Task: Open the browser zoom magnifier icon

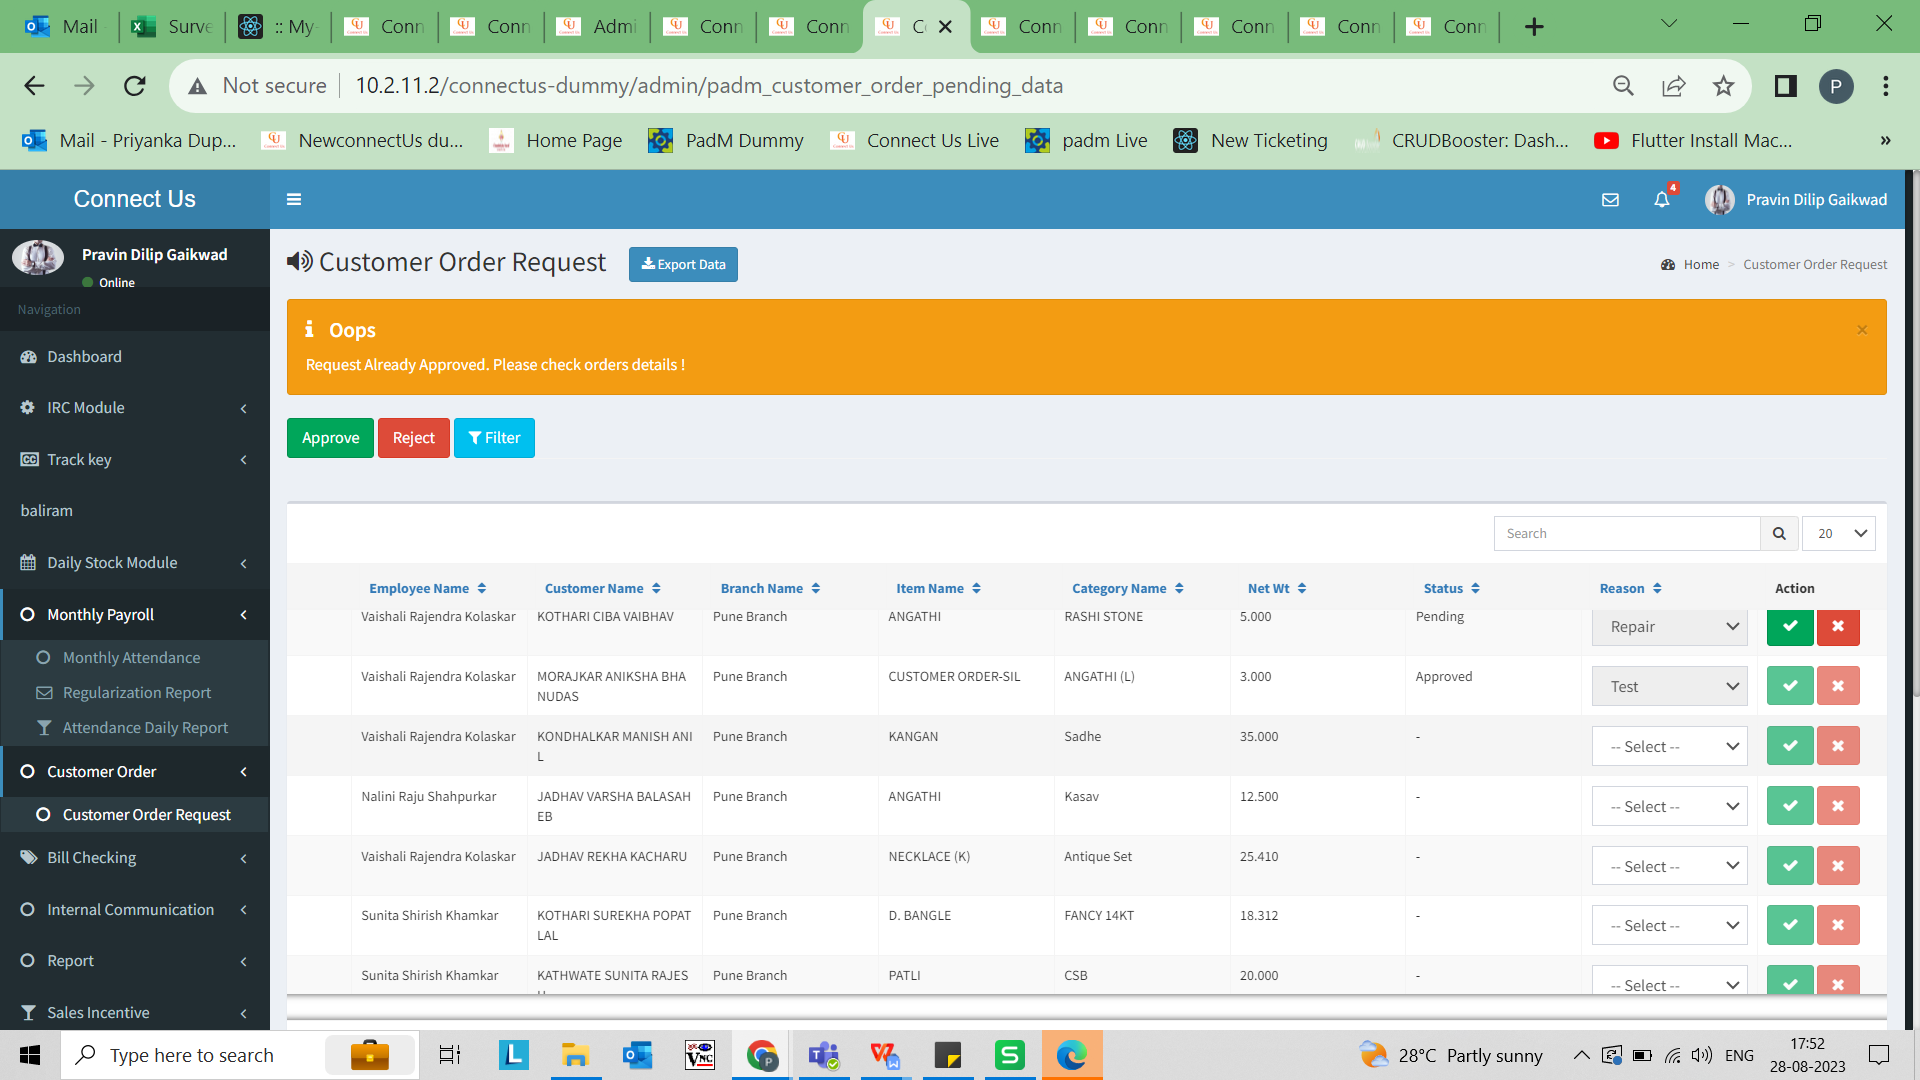Action: (1623, 86)
